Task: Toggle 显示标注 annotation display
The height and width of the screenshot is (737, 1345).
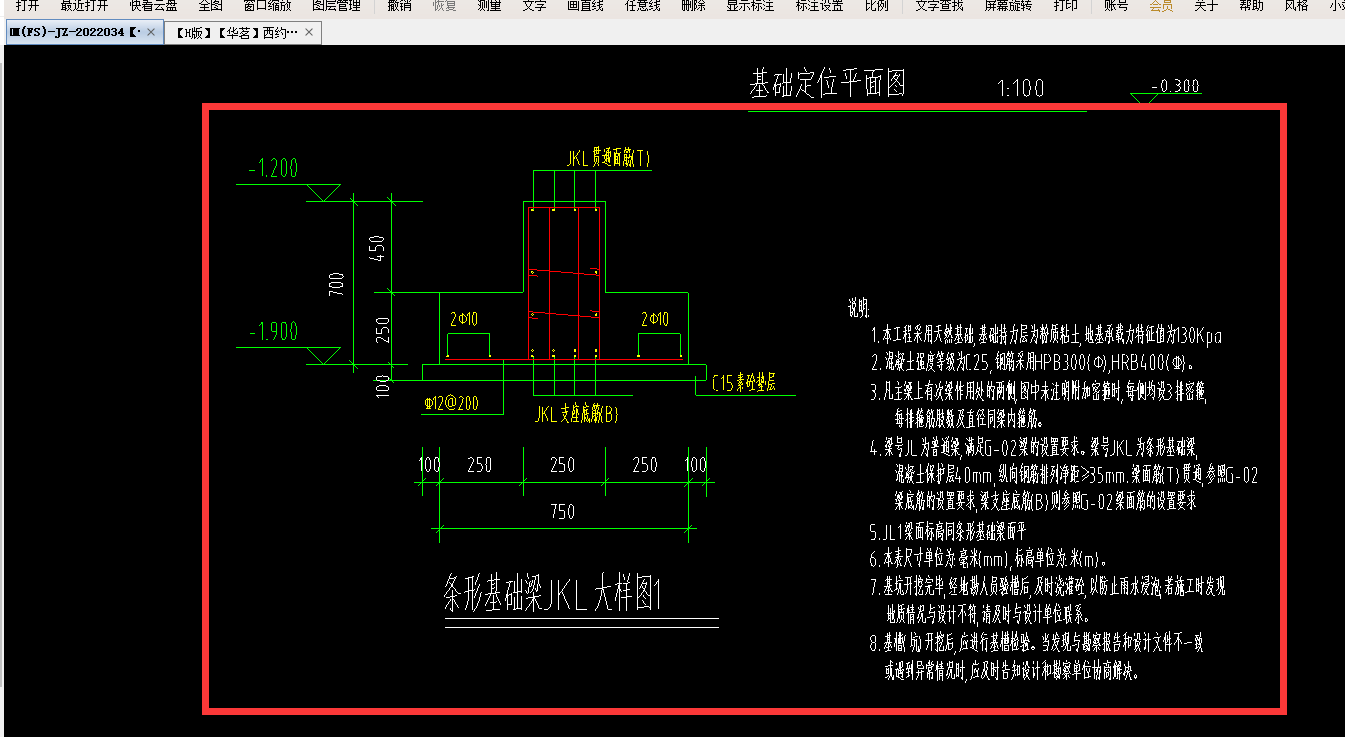Action: pyautogui.click(x=750, y=6)
